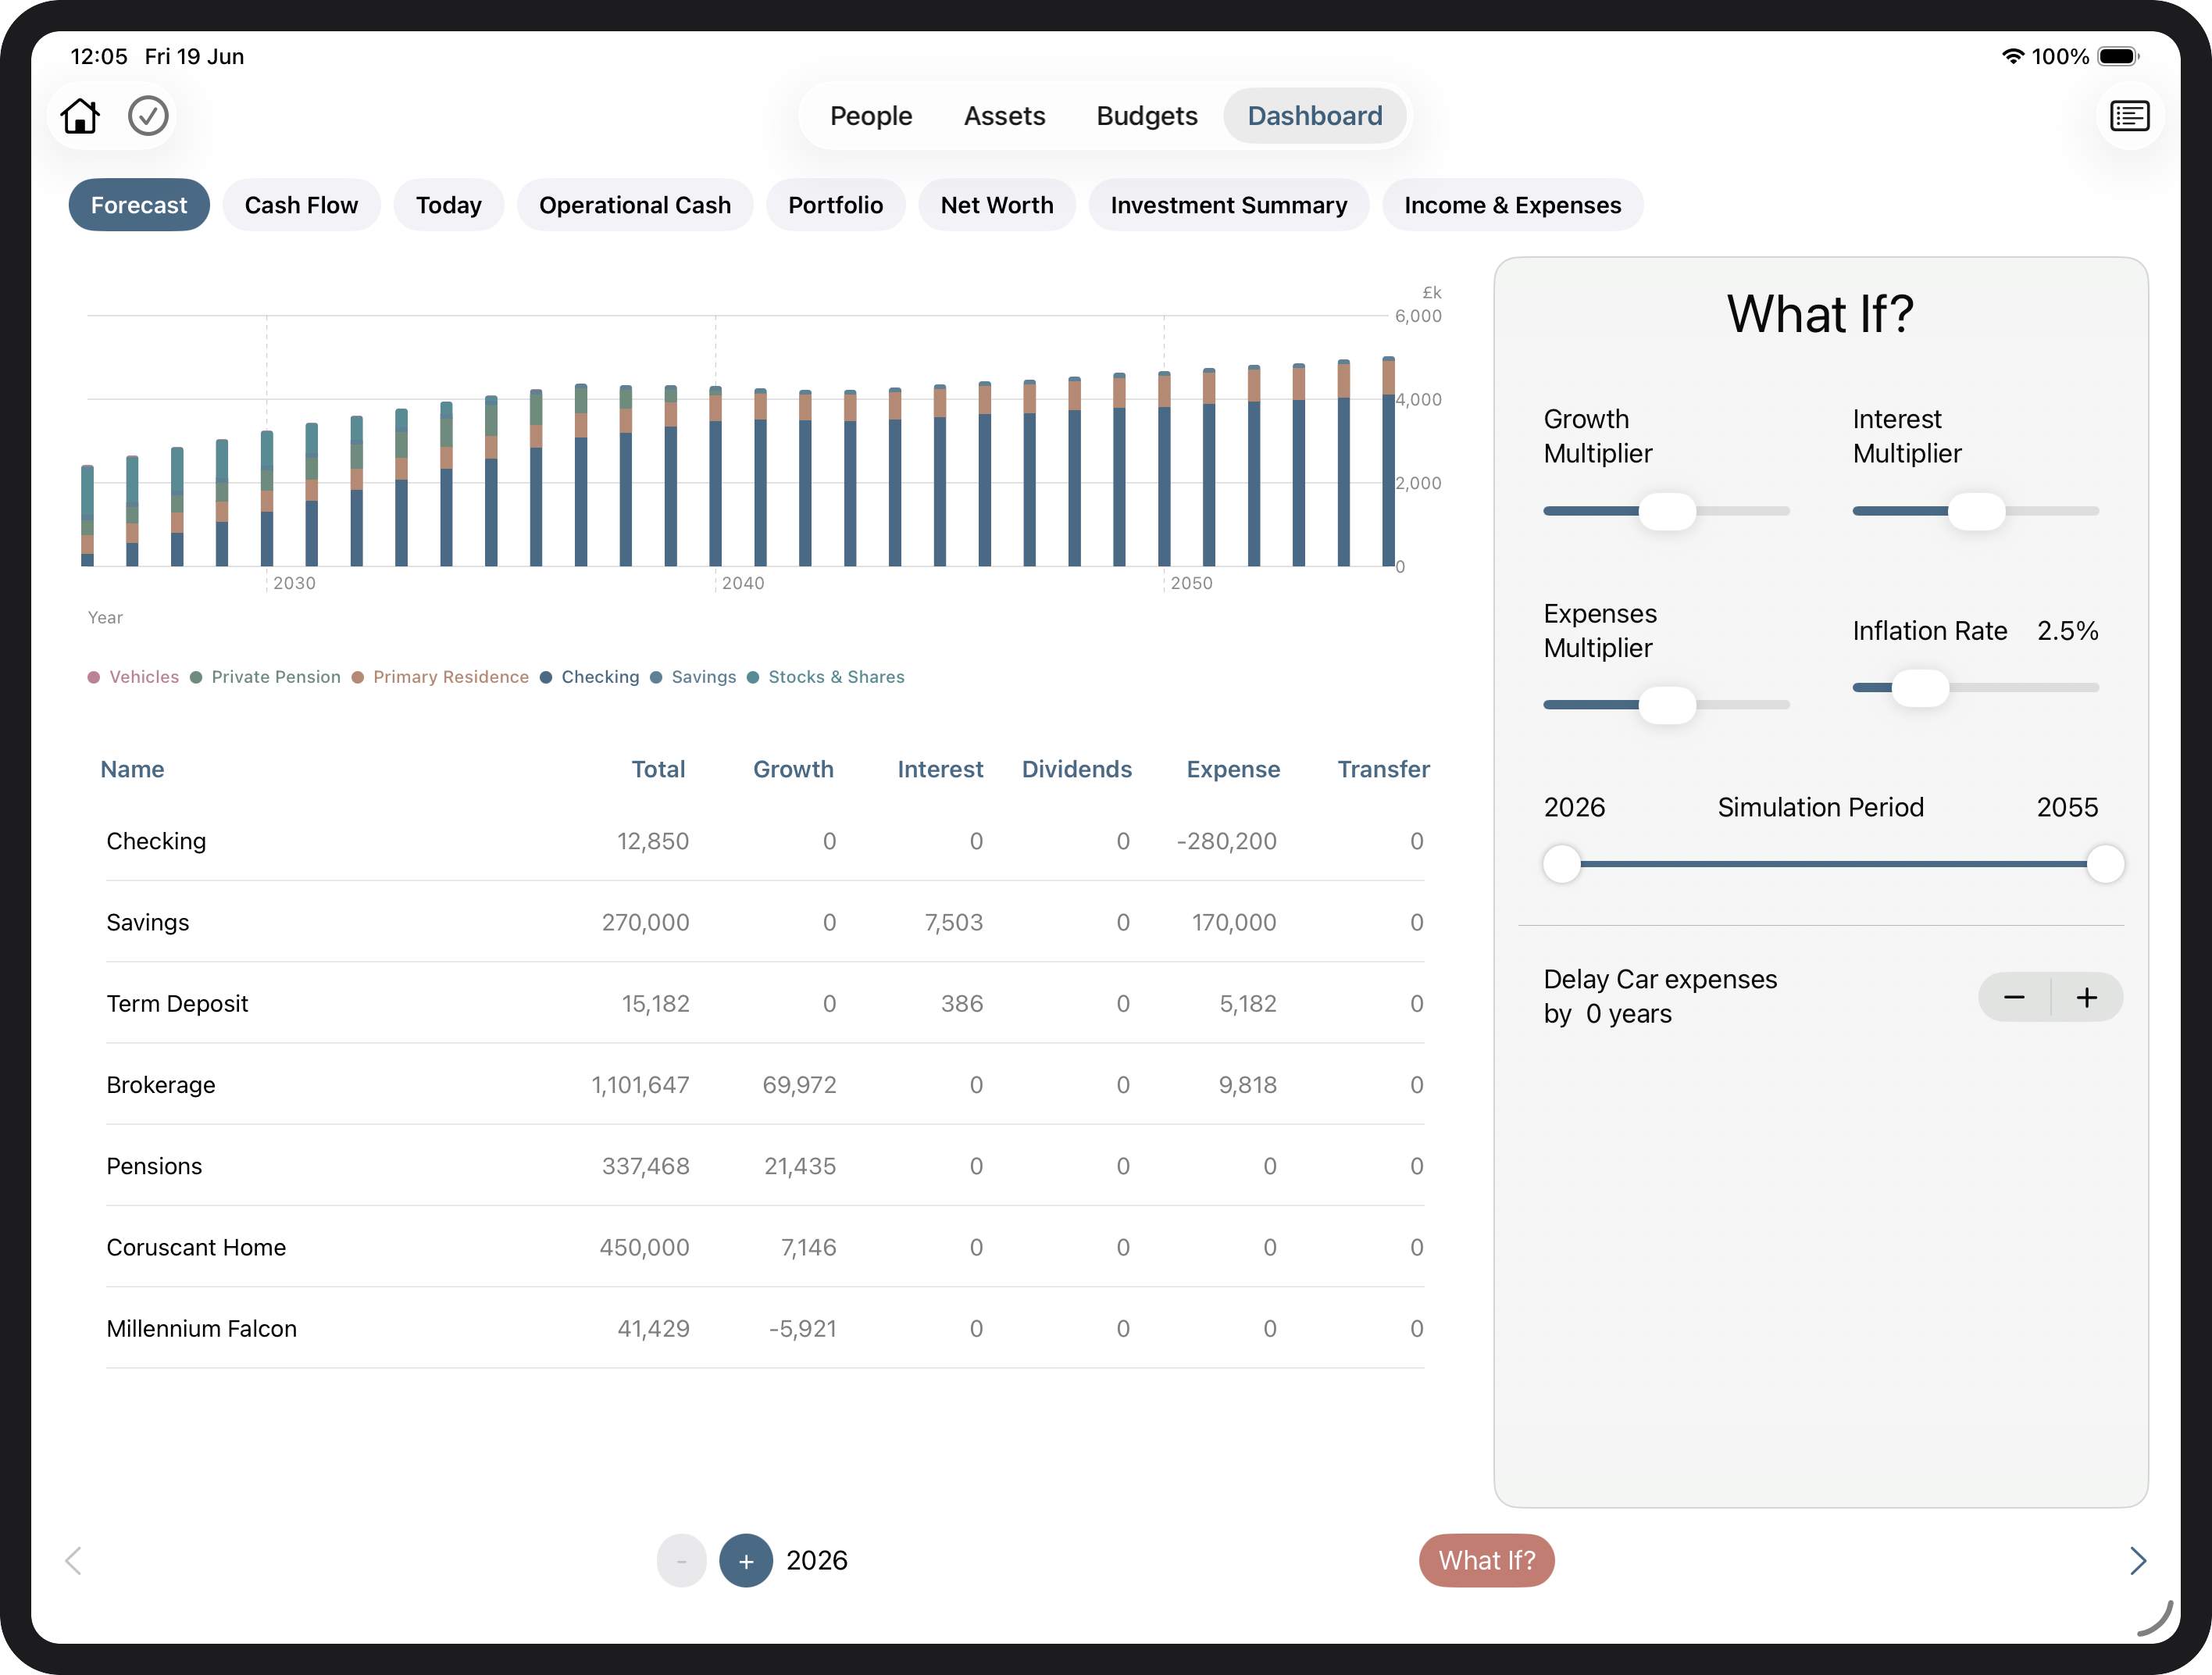Click the Dividends column header

pyautogui.click(x=1077, y=769)
